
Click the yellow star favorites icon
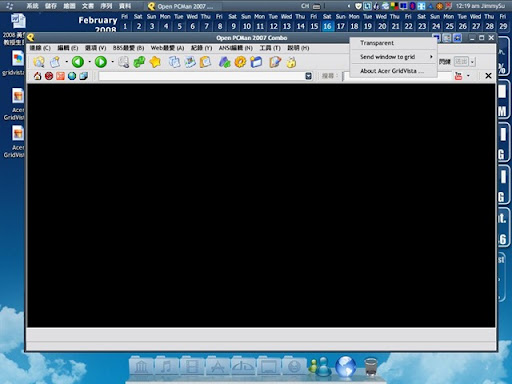(x=155, y=62)
